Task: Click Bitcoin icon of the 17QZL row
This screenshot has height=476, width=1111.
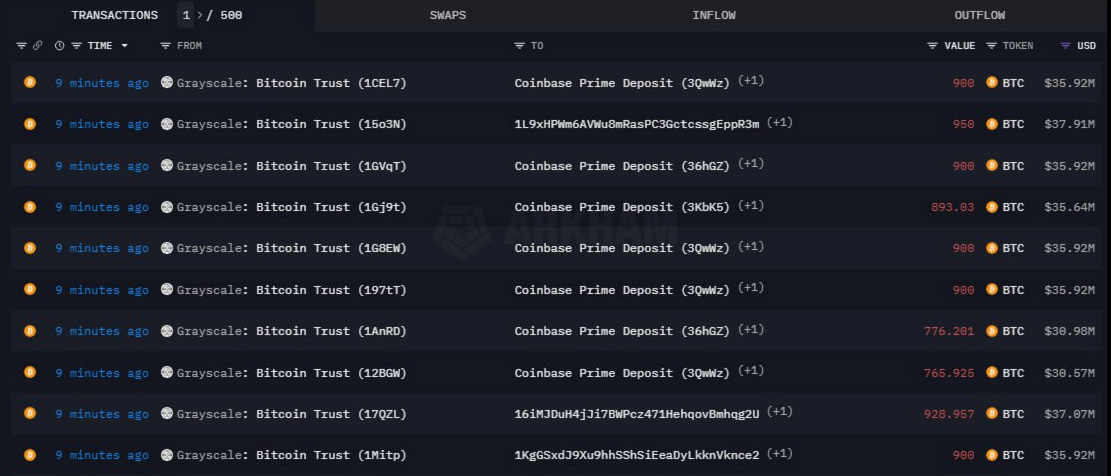Action: 30,414
